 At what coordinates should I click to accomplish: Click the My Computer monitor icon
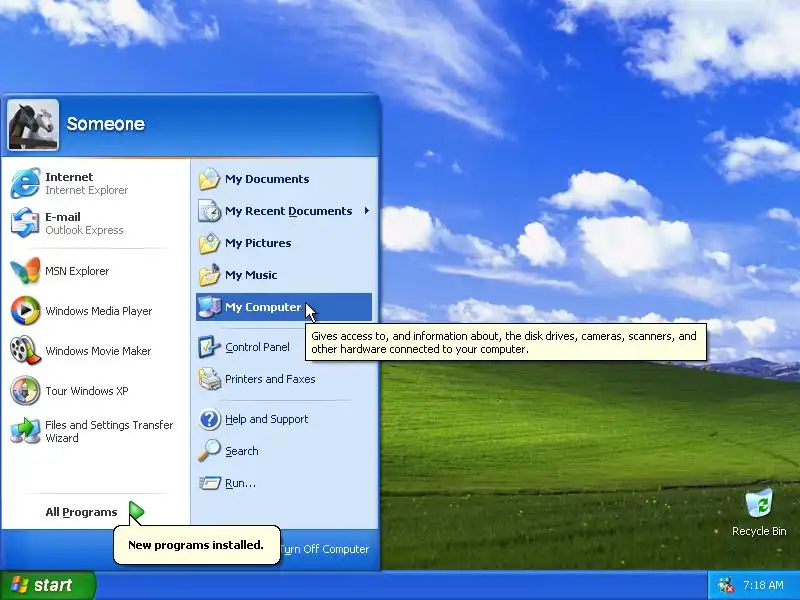click(209, 307)
